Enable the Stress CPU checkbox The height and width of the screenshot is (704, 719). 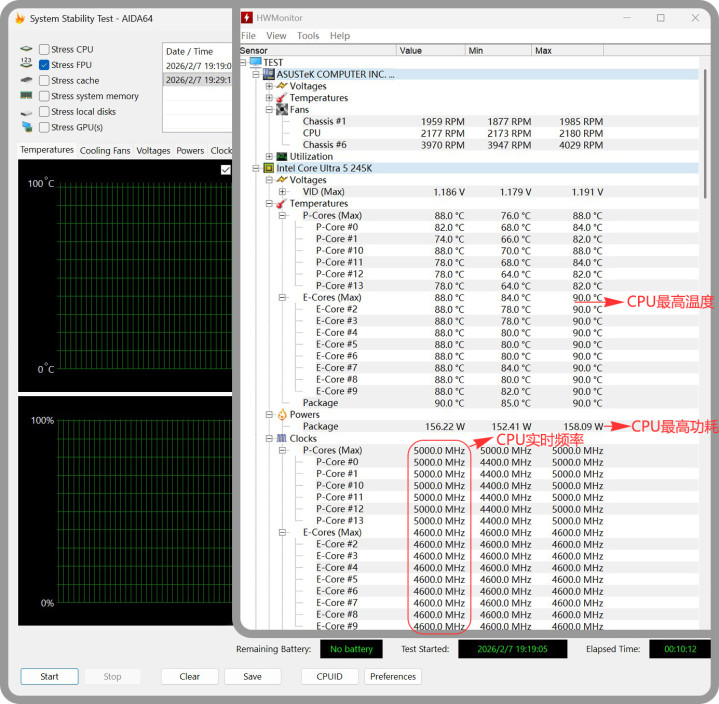pos(44,49)
